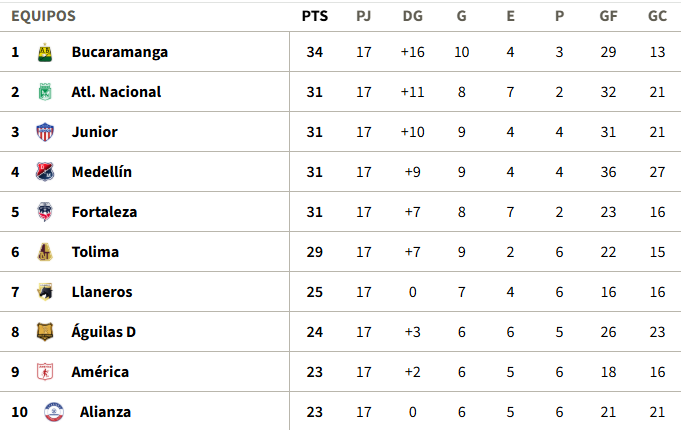Click the Tolima team crest icon

(x=44, y=252)
